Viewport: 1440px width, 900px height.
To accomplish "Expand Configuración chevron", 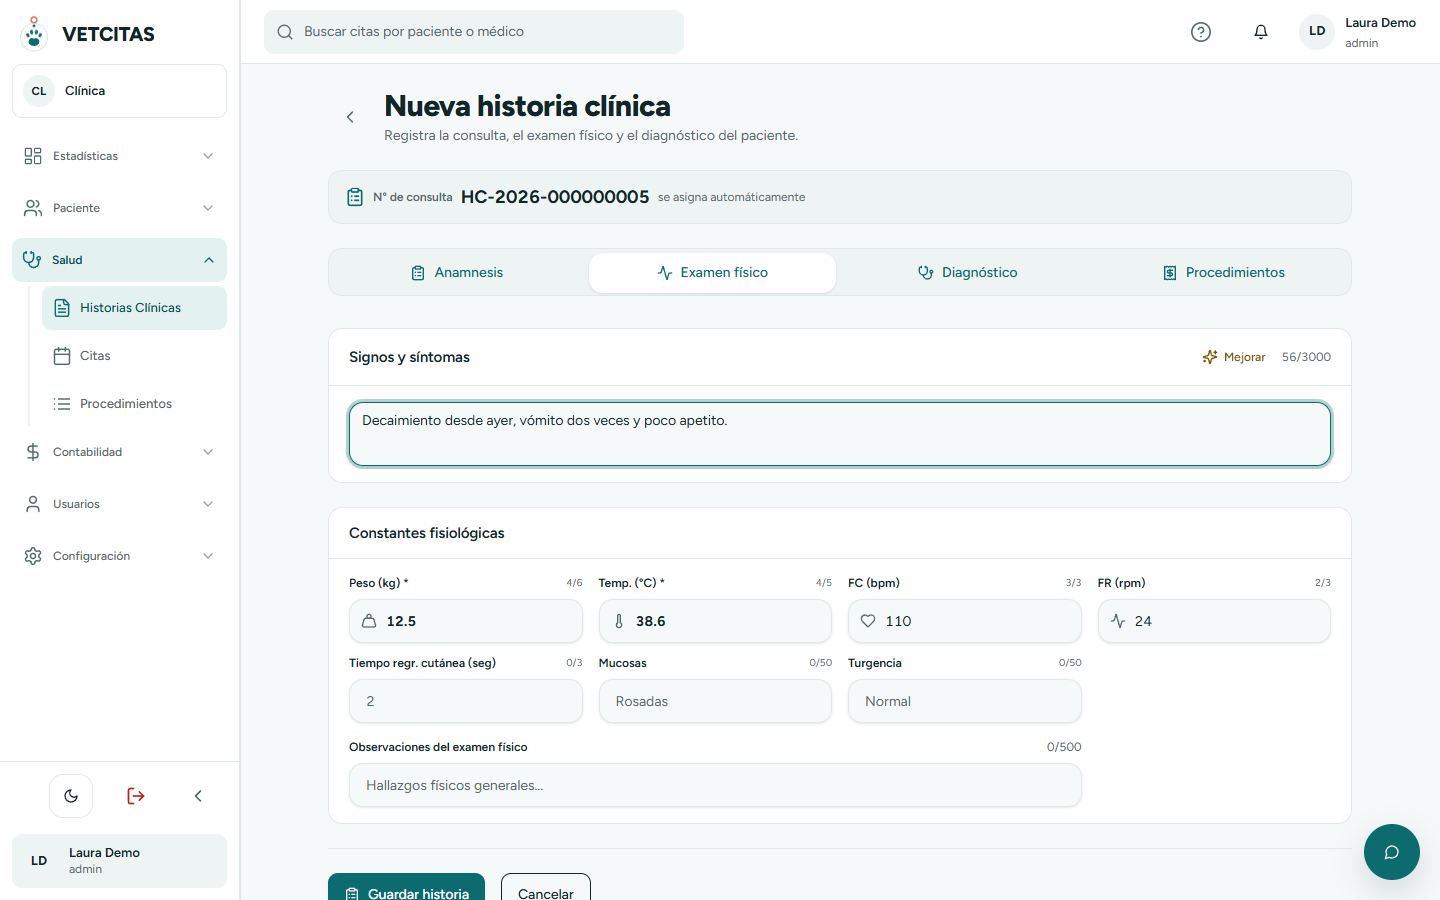I will [x=208, y=556].
